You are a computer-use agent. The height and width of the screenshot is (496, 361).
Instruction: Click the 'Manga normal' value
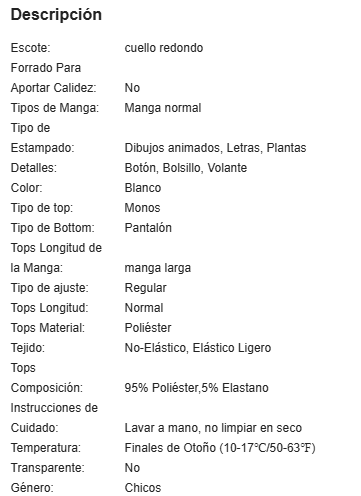[163, 108]
